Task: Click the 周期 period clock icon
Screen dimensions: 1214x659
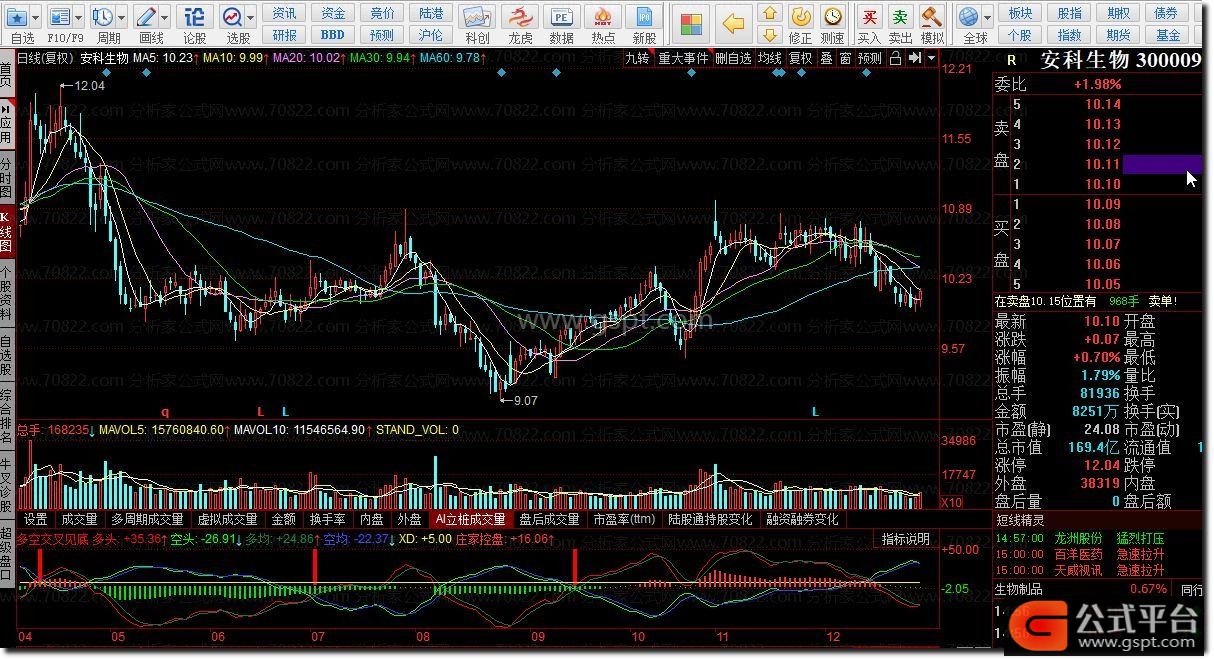Action: coord(103,17)
